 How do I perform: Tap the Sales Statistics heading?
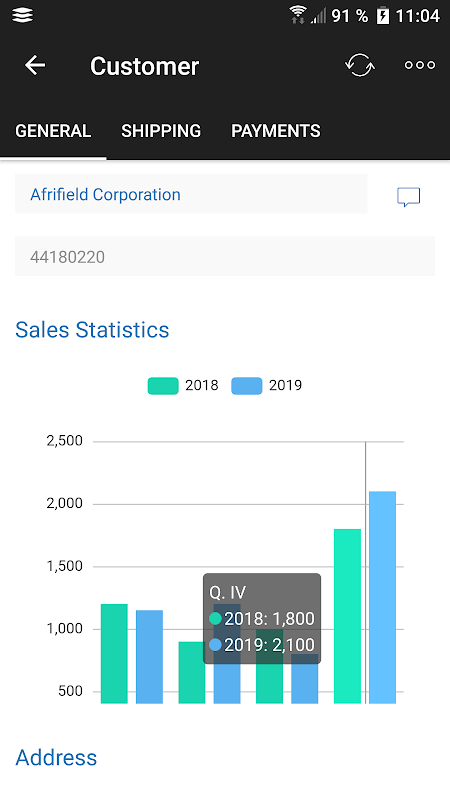coord(92,330)
